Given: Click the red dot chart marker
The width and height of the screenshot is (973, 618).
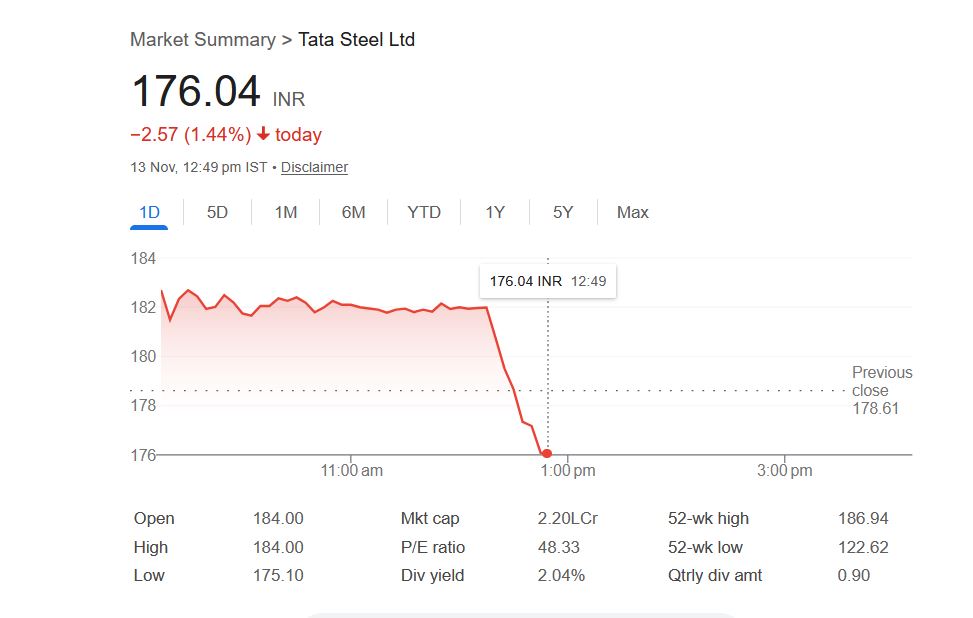Looking at the screenshot, I should tap(546, 454).
